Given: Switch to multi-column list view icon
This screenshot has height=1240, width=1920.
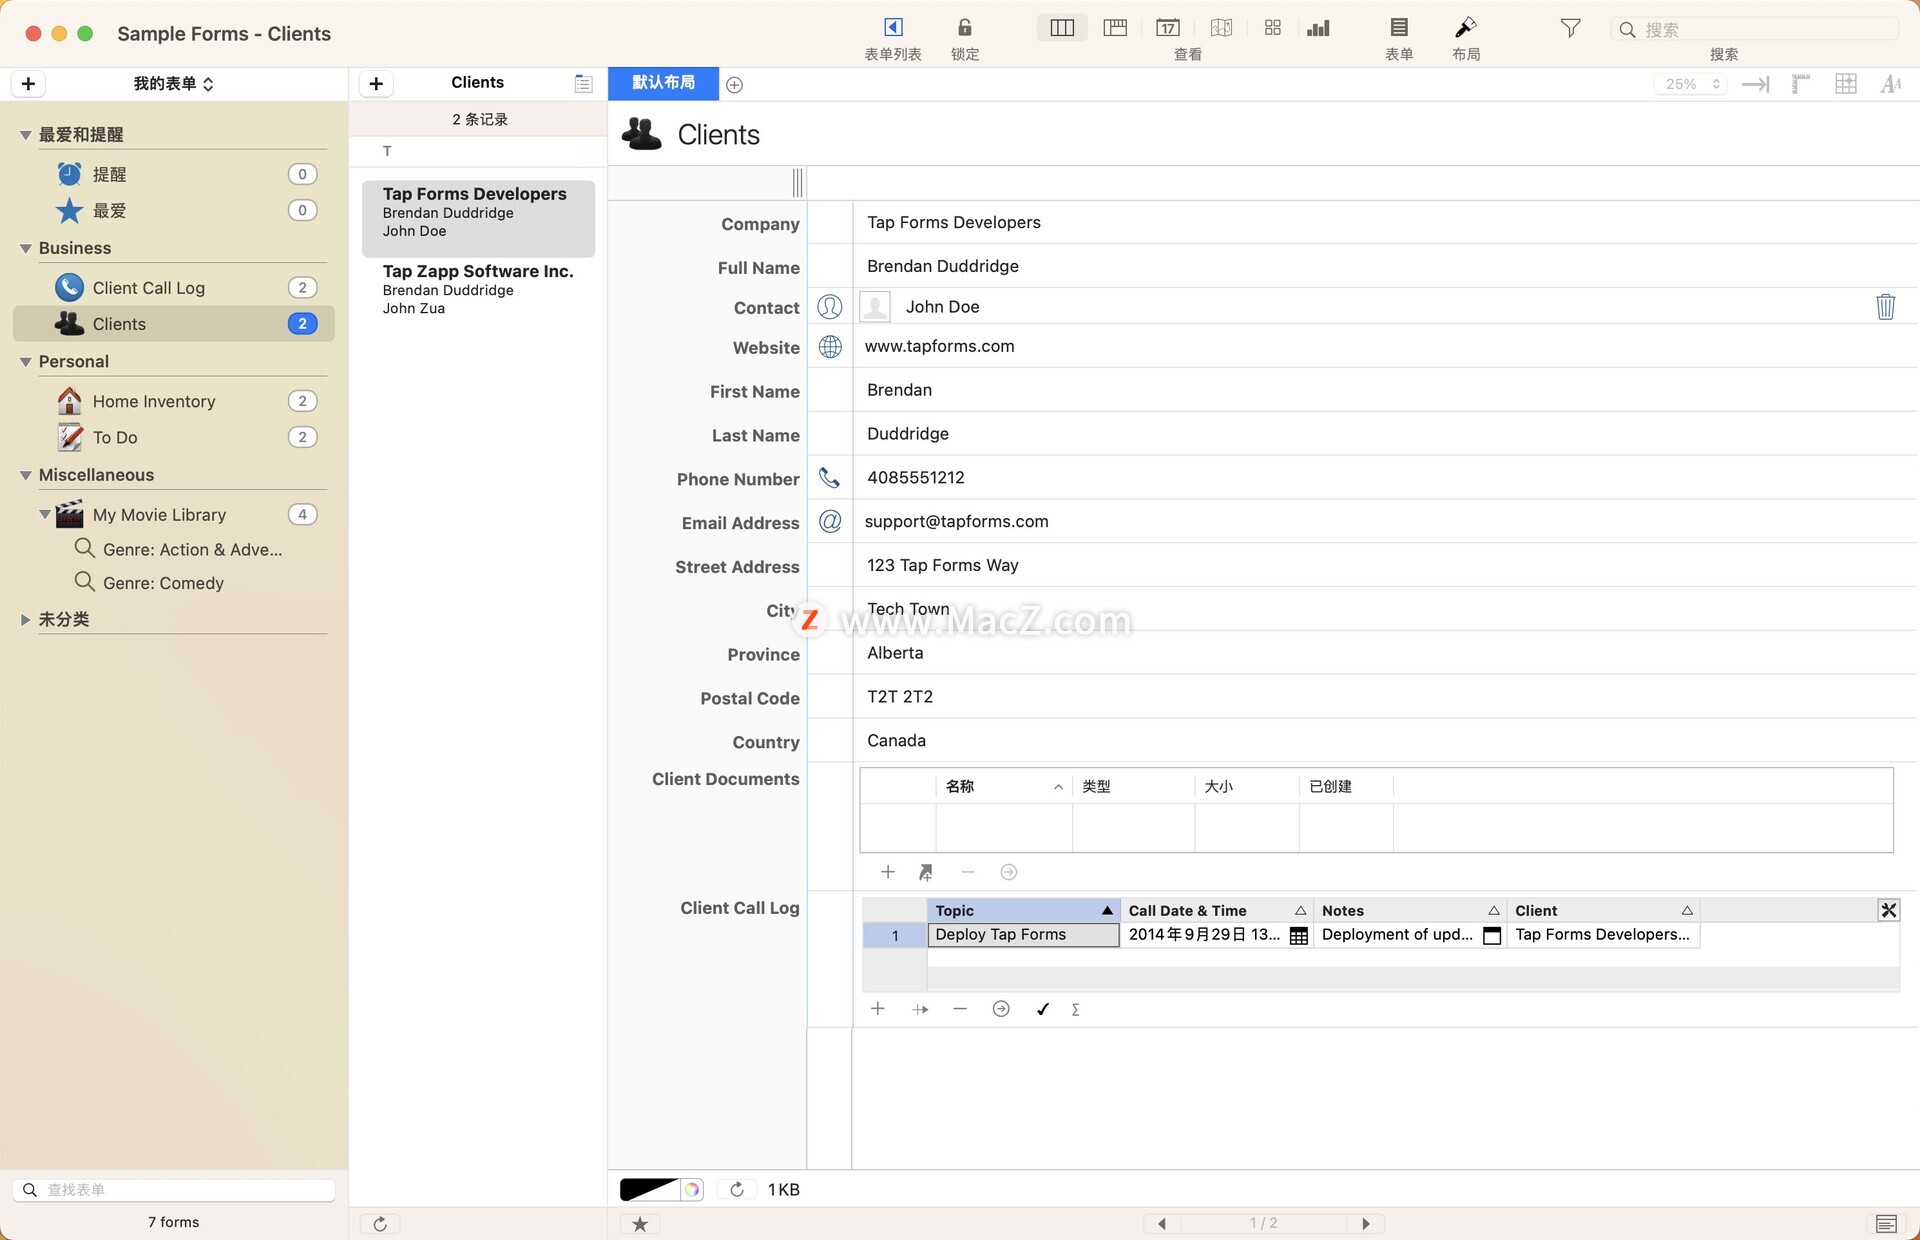Looking at the screenshot, I should [x=1115, y=28].
